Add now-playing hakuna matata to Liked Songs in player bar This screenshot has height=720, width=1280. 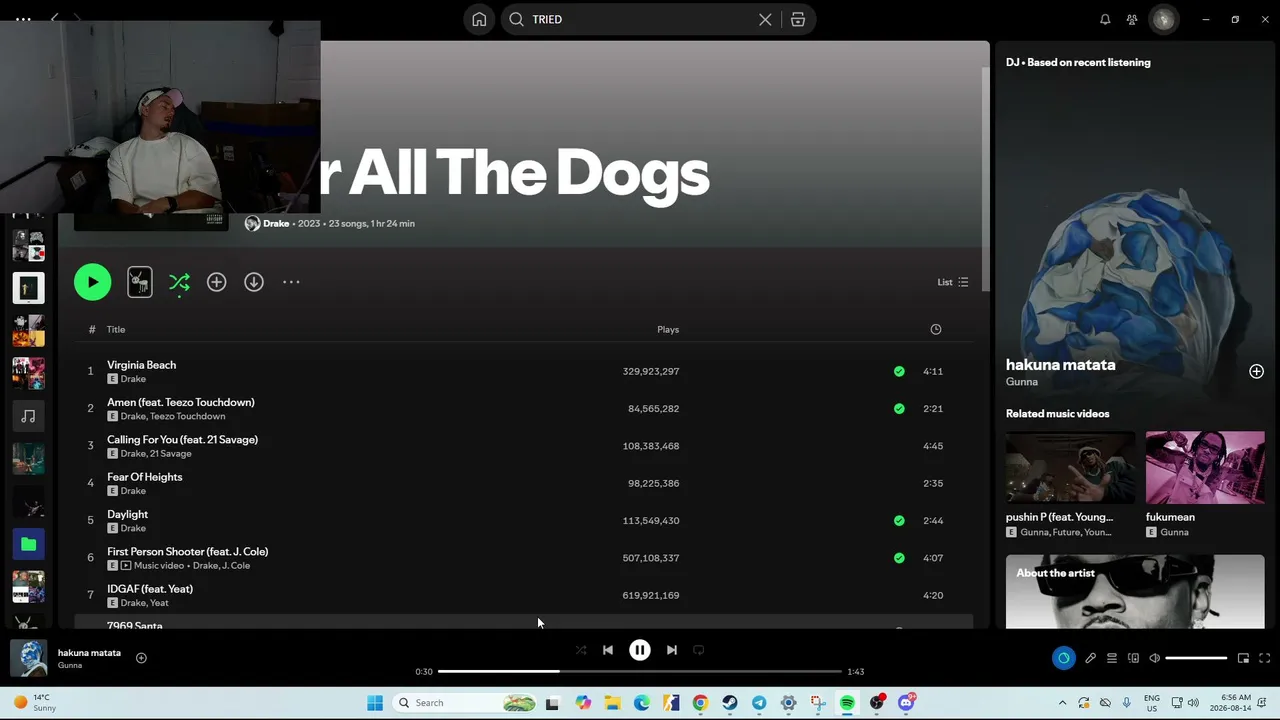(141, 658)
